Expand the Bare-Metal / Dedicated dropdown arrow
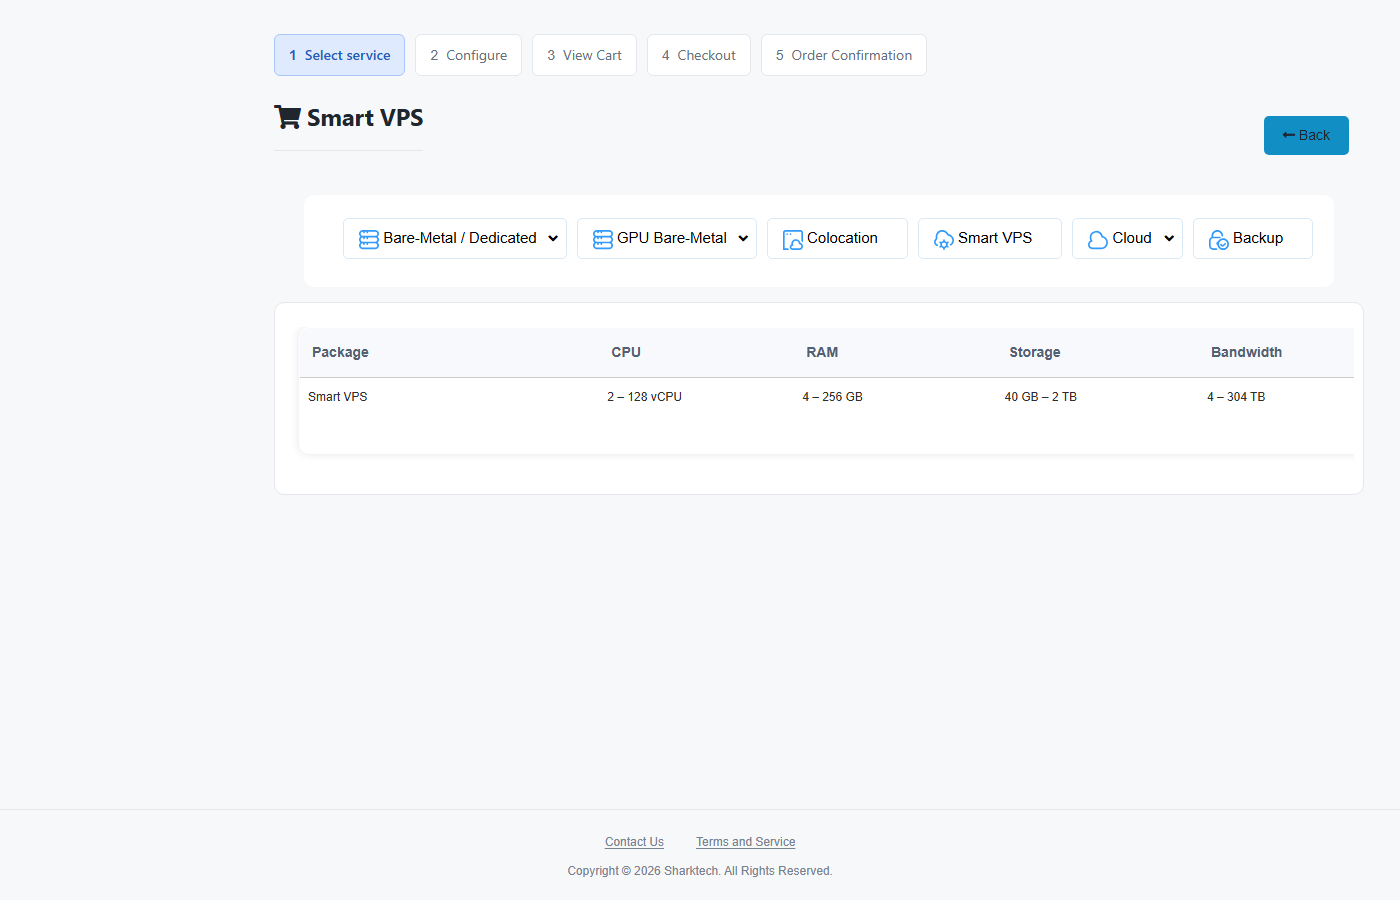The width and height of the screenshot is (1400, 900). [553, 239]
